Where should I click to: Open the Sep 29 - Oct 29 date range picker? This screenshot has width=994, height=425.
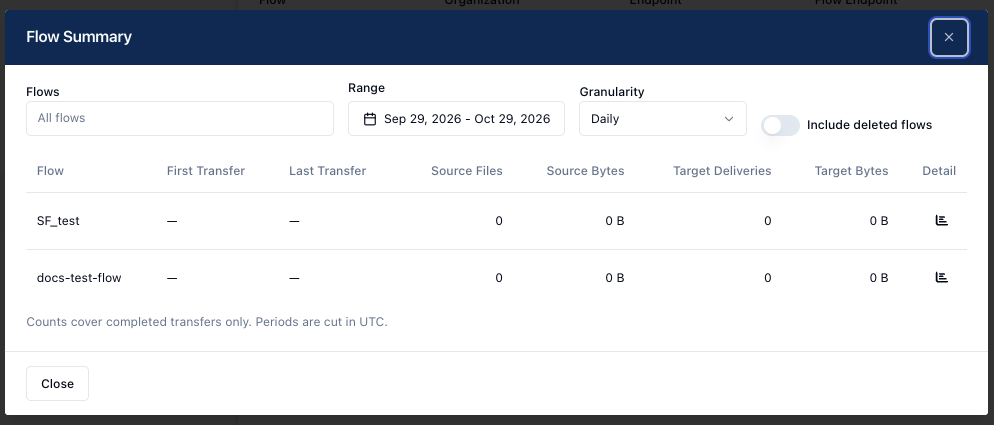[x=456, y=119]
